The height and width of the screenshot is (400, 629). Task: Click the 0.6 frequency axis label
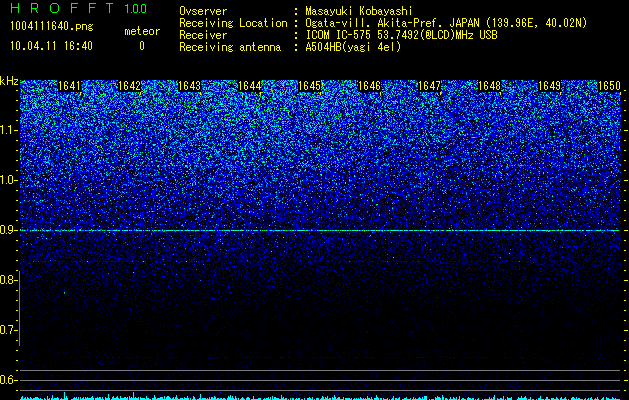pyautogui.click(x=8, y=380)
